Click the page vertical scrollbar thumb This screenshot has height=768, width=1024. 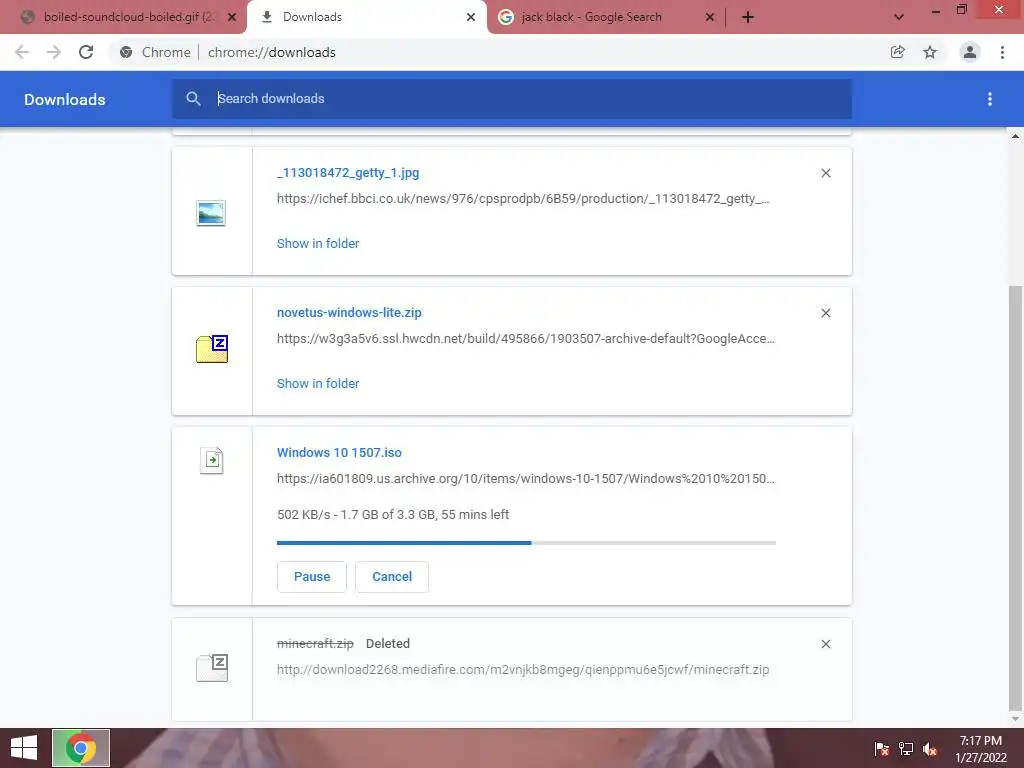tap(1015, 498)
